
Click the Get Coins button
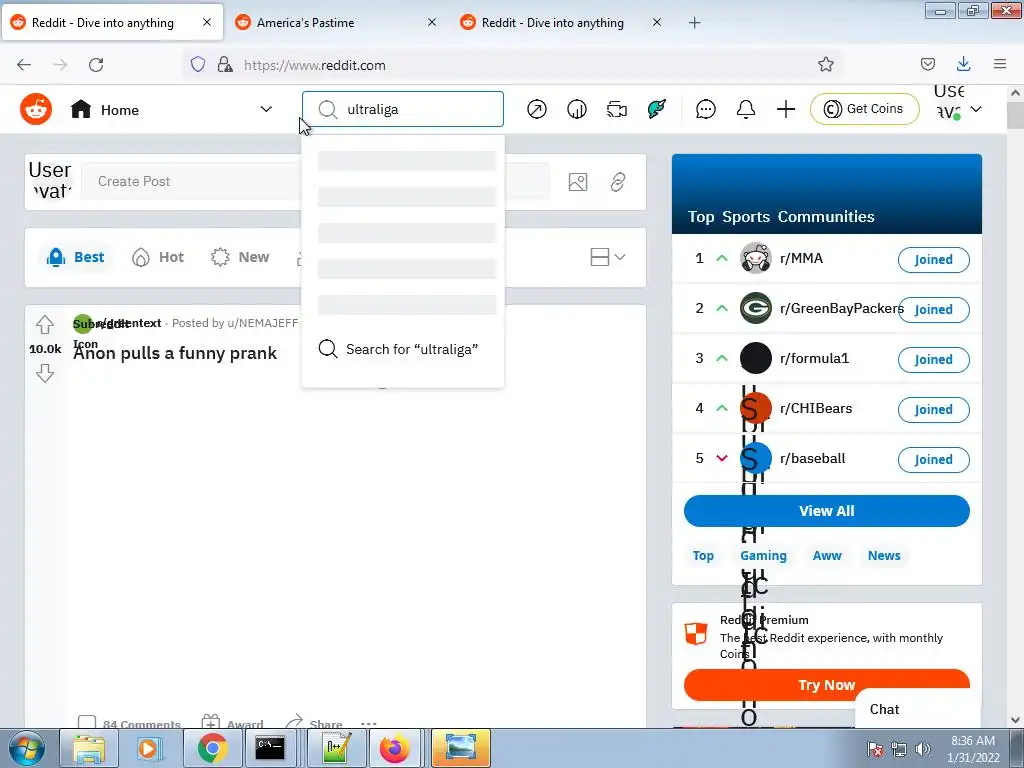865,108
